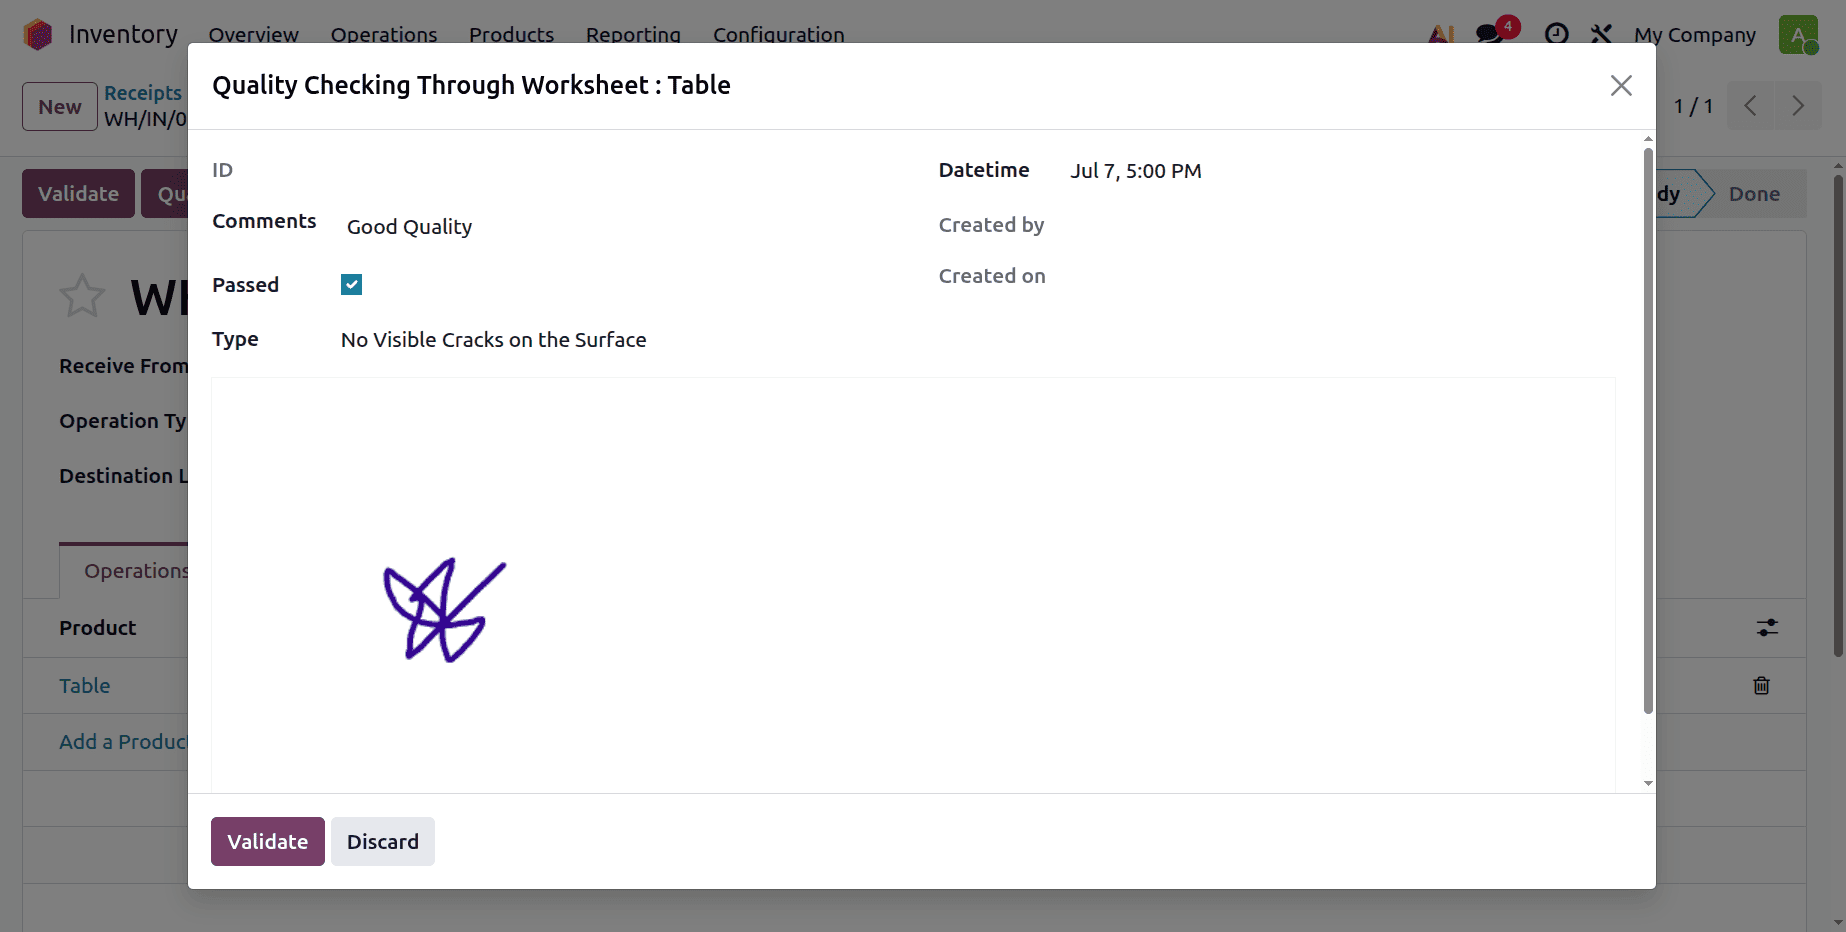Click the dialog vertical scrollbar
Viewport: 1846px width, 932px height.
tap(1648, 430)
